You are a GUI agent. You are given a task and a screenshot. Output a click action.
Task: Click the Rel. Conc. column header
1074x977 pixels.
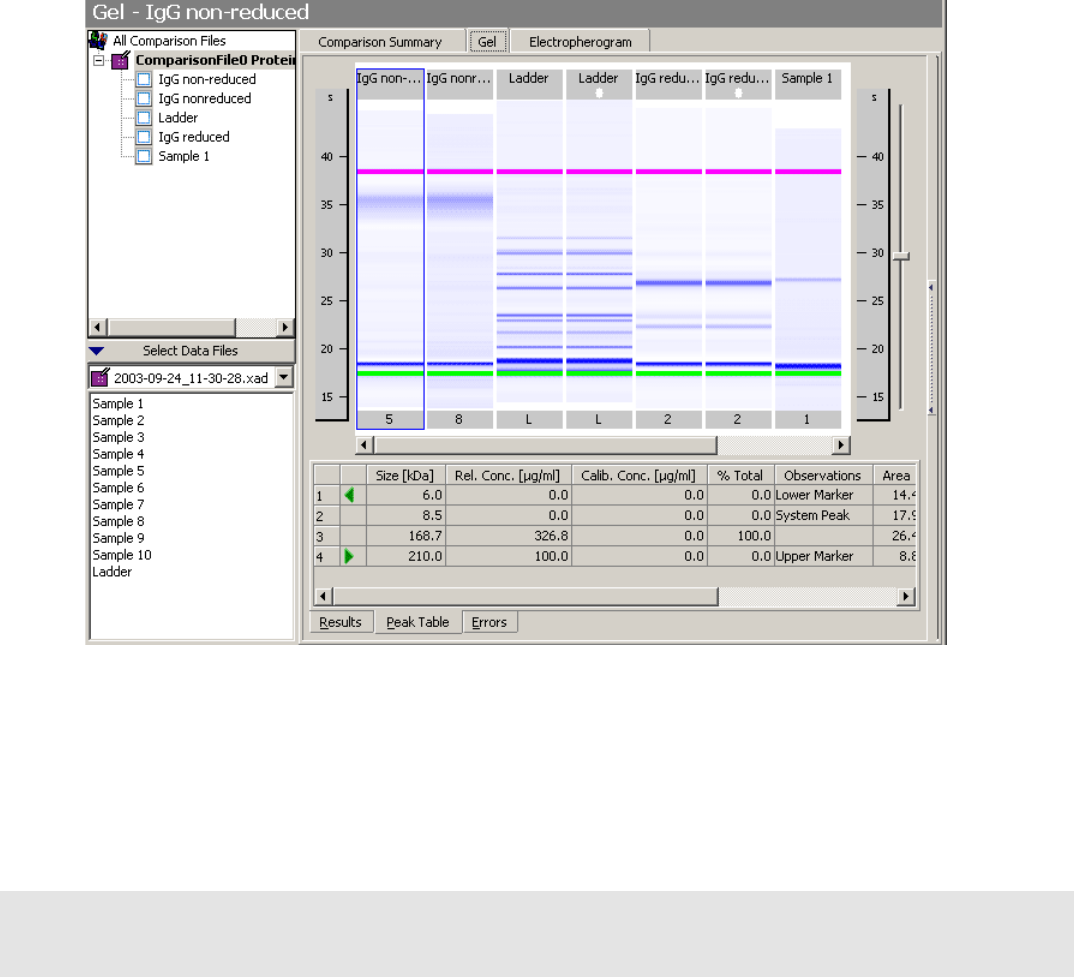[508, 475]
